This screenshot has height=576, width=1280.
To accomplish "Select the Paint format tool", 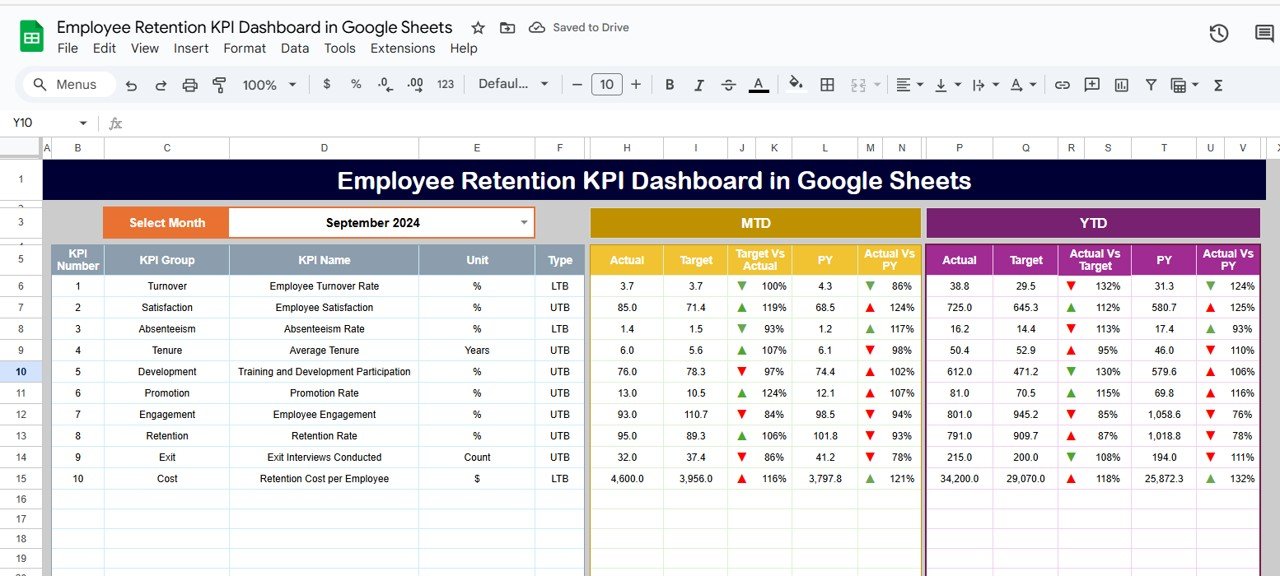I will (218, 84).
